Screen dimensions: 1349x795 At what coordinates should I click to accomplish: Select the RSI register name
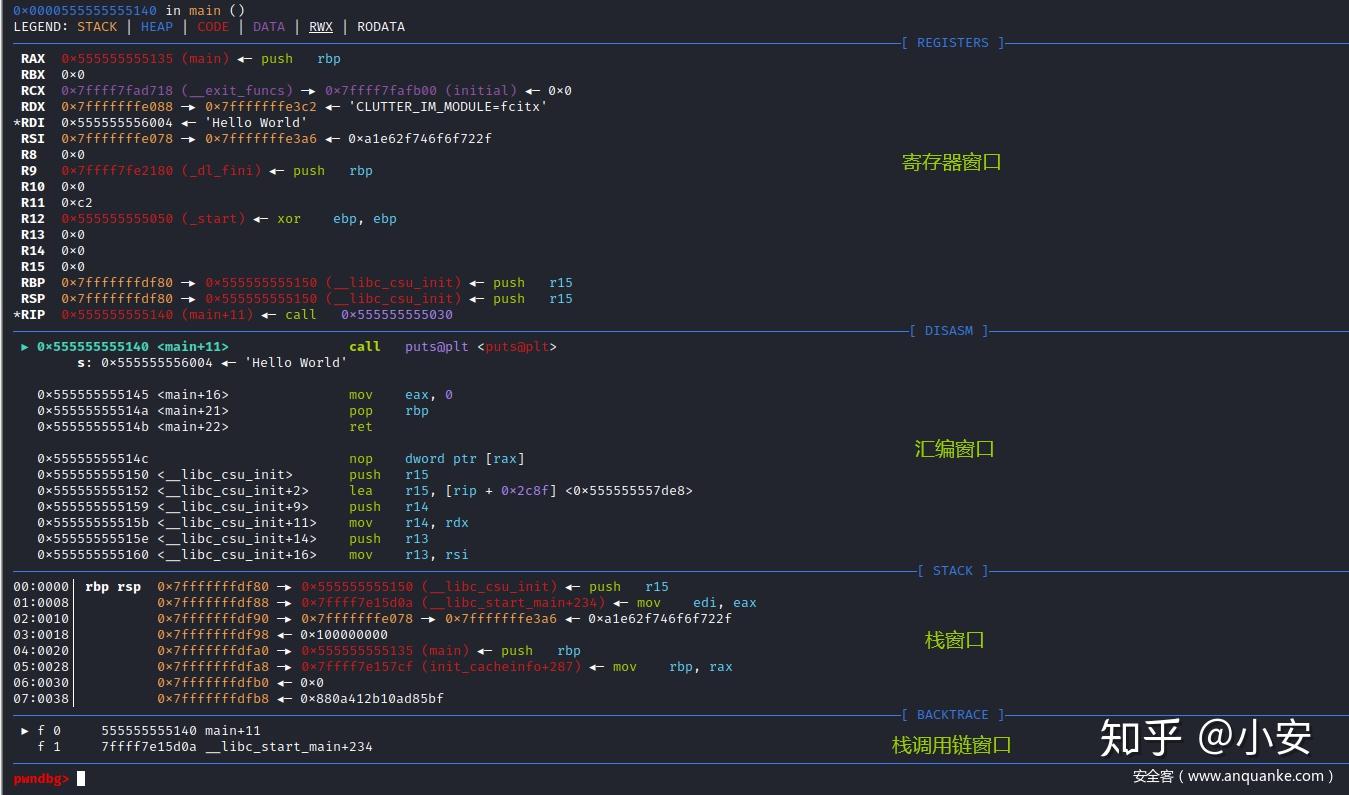point(33,138)
